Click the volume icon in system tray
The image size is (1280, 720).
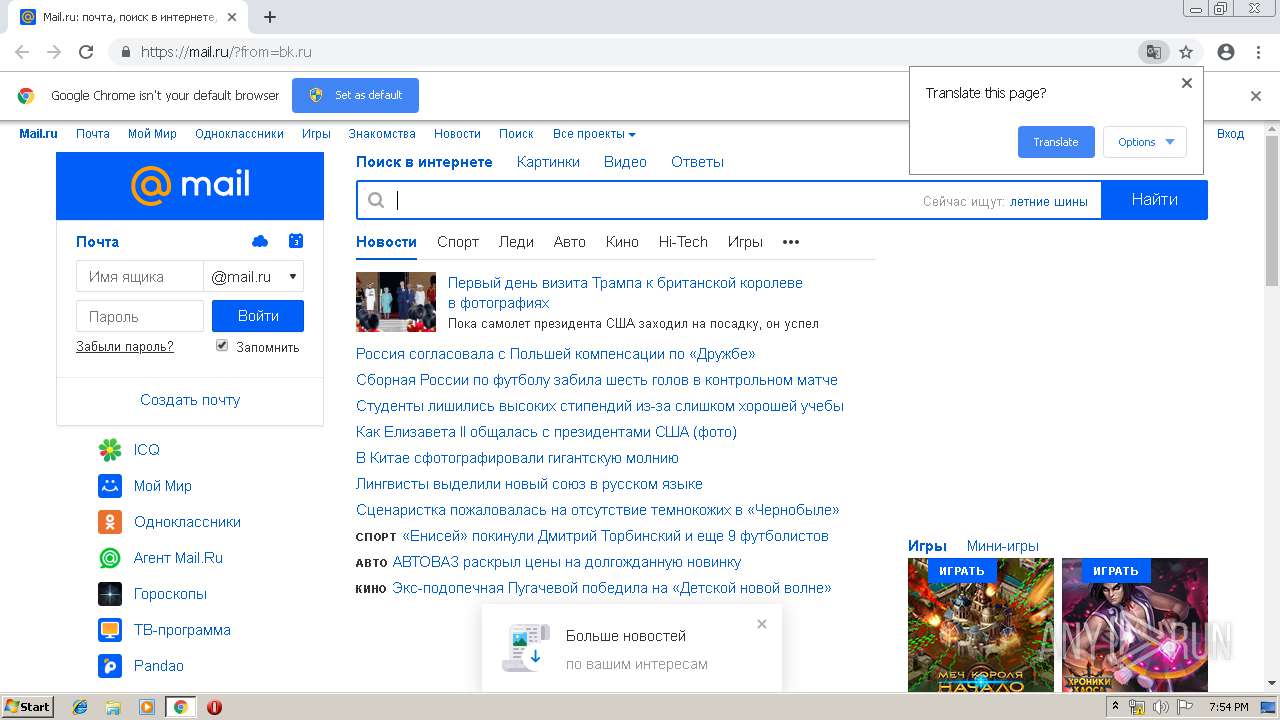(1160, 707)
